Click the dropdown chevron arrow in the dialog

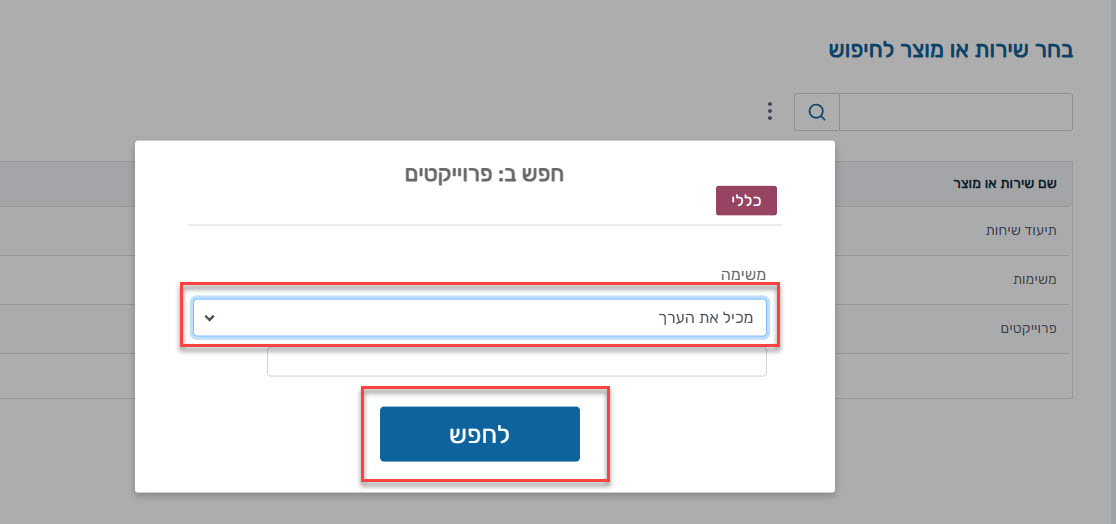point(209,318)
